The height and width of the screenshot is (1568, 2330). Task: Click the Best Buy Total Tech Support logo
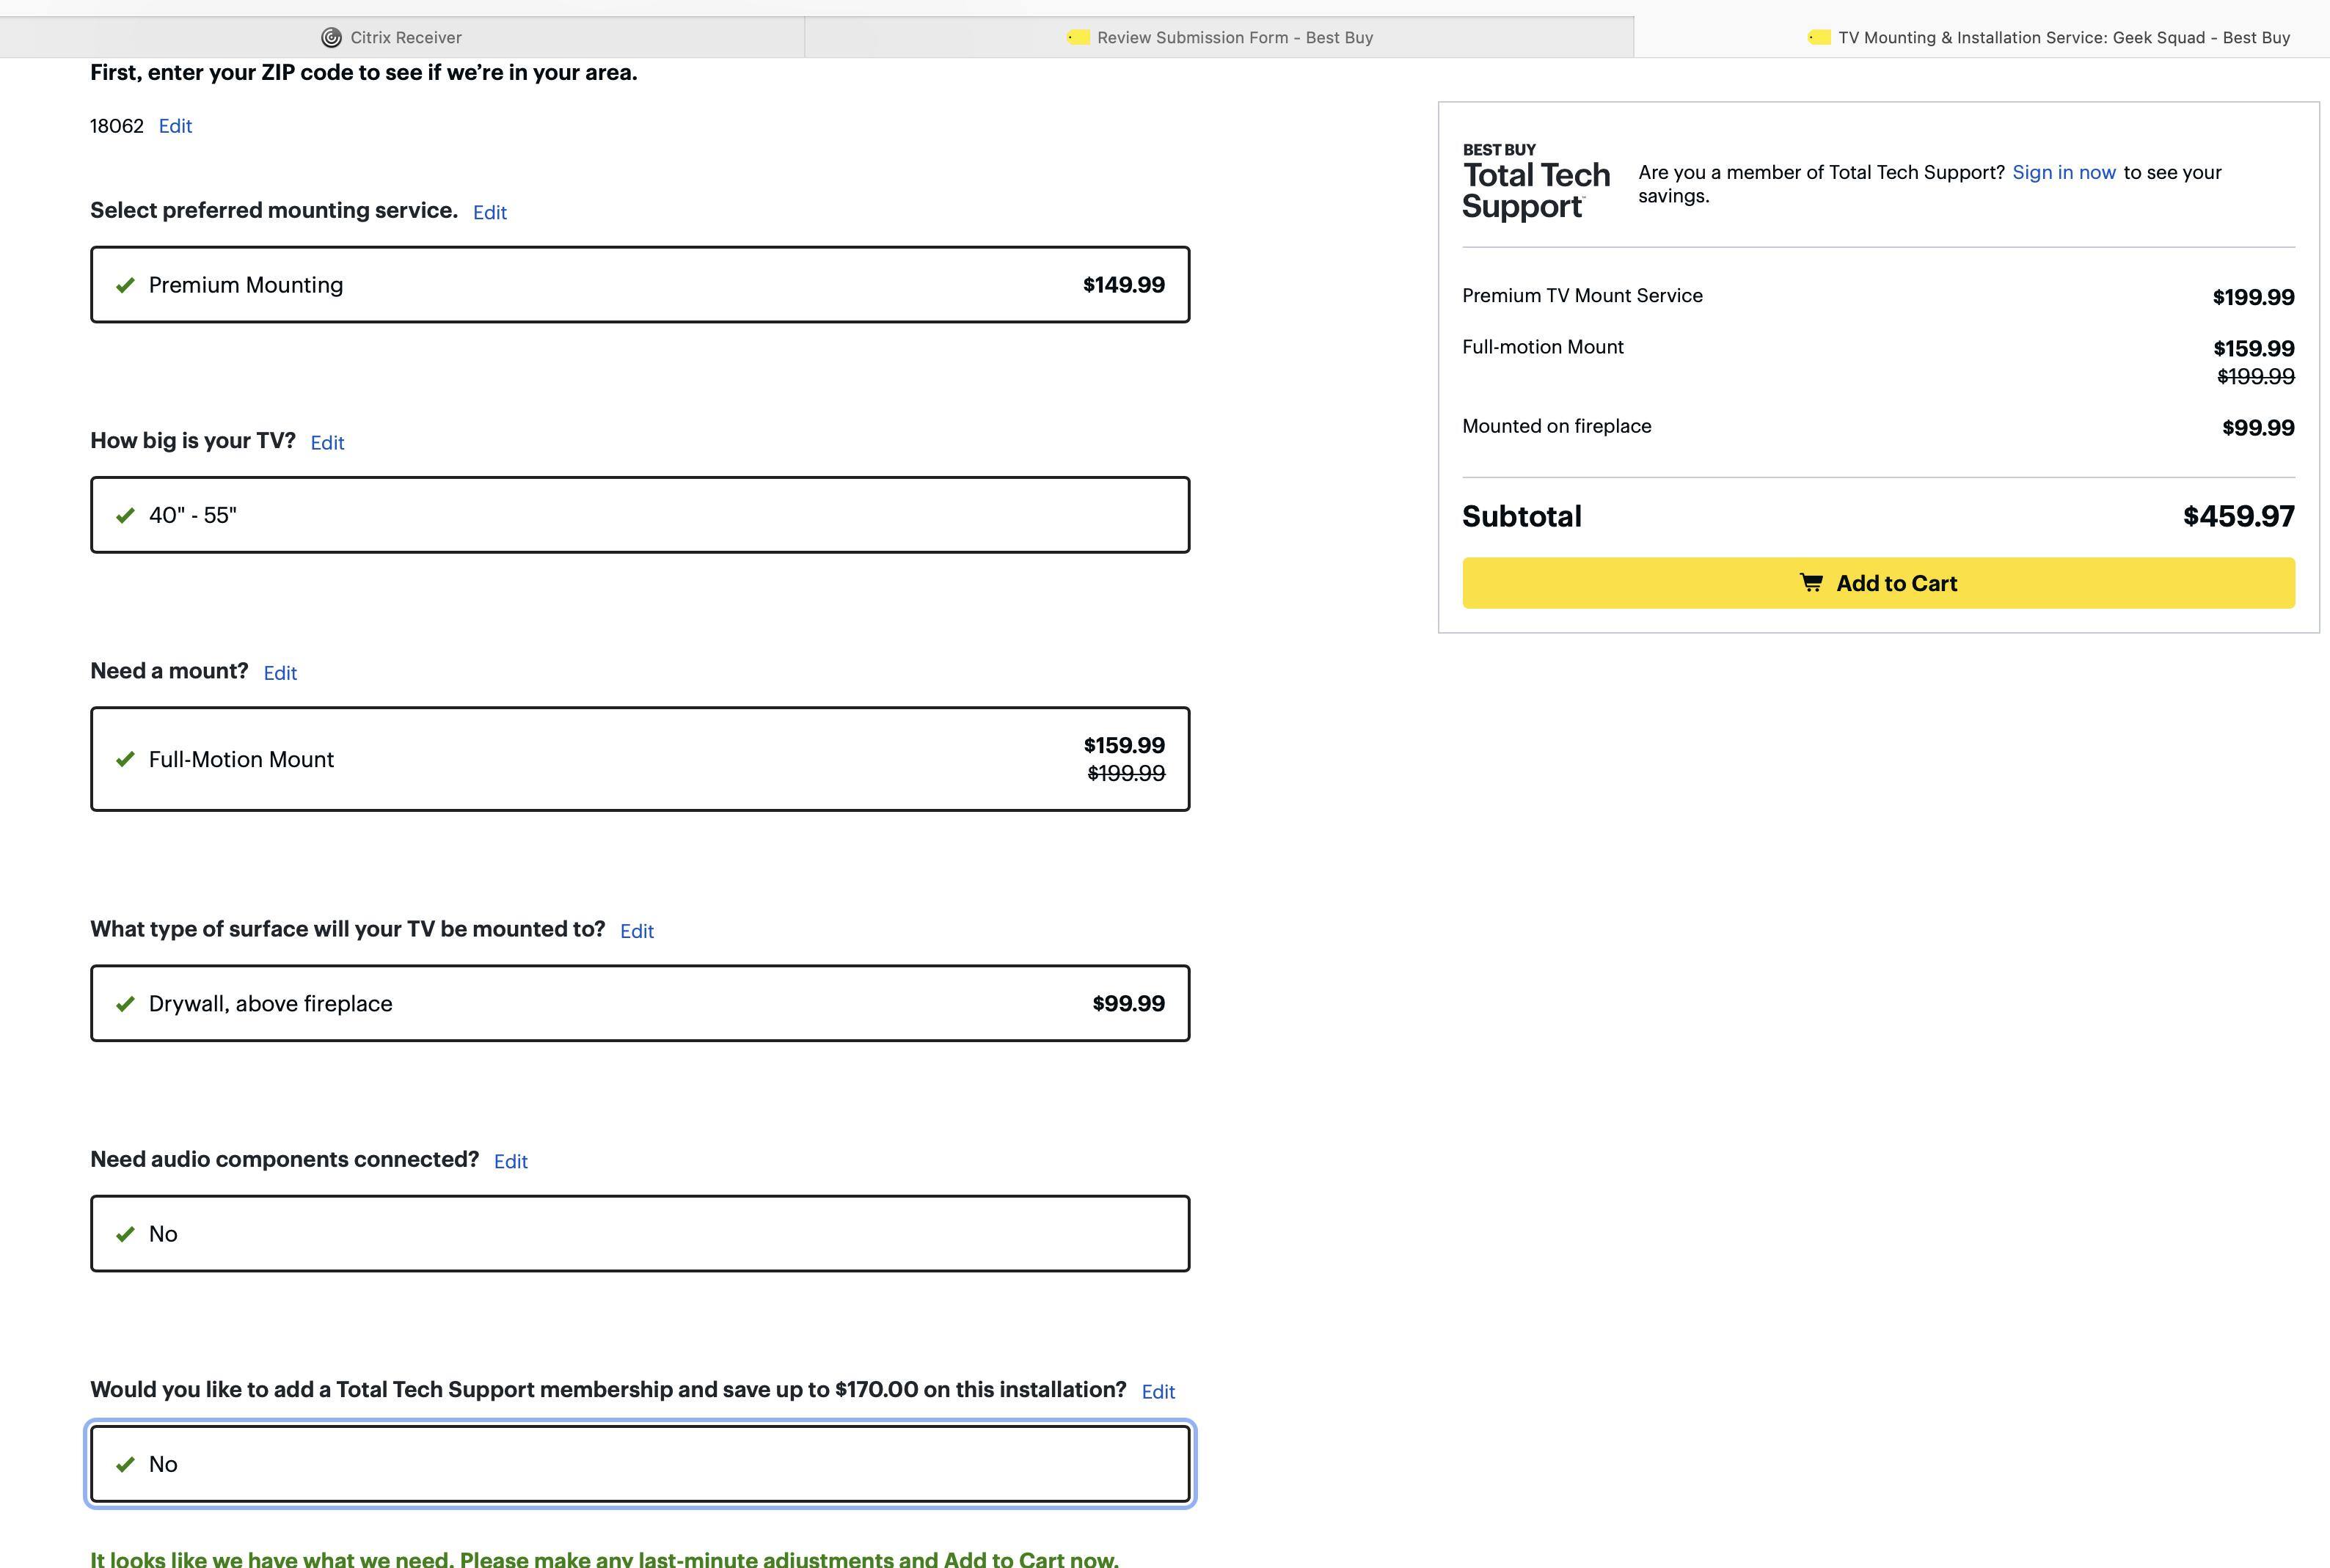1535,180
